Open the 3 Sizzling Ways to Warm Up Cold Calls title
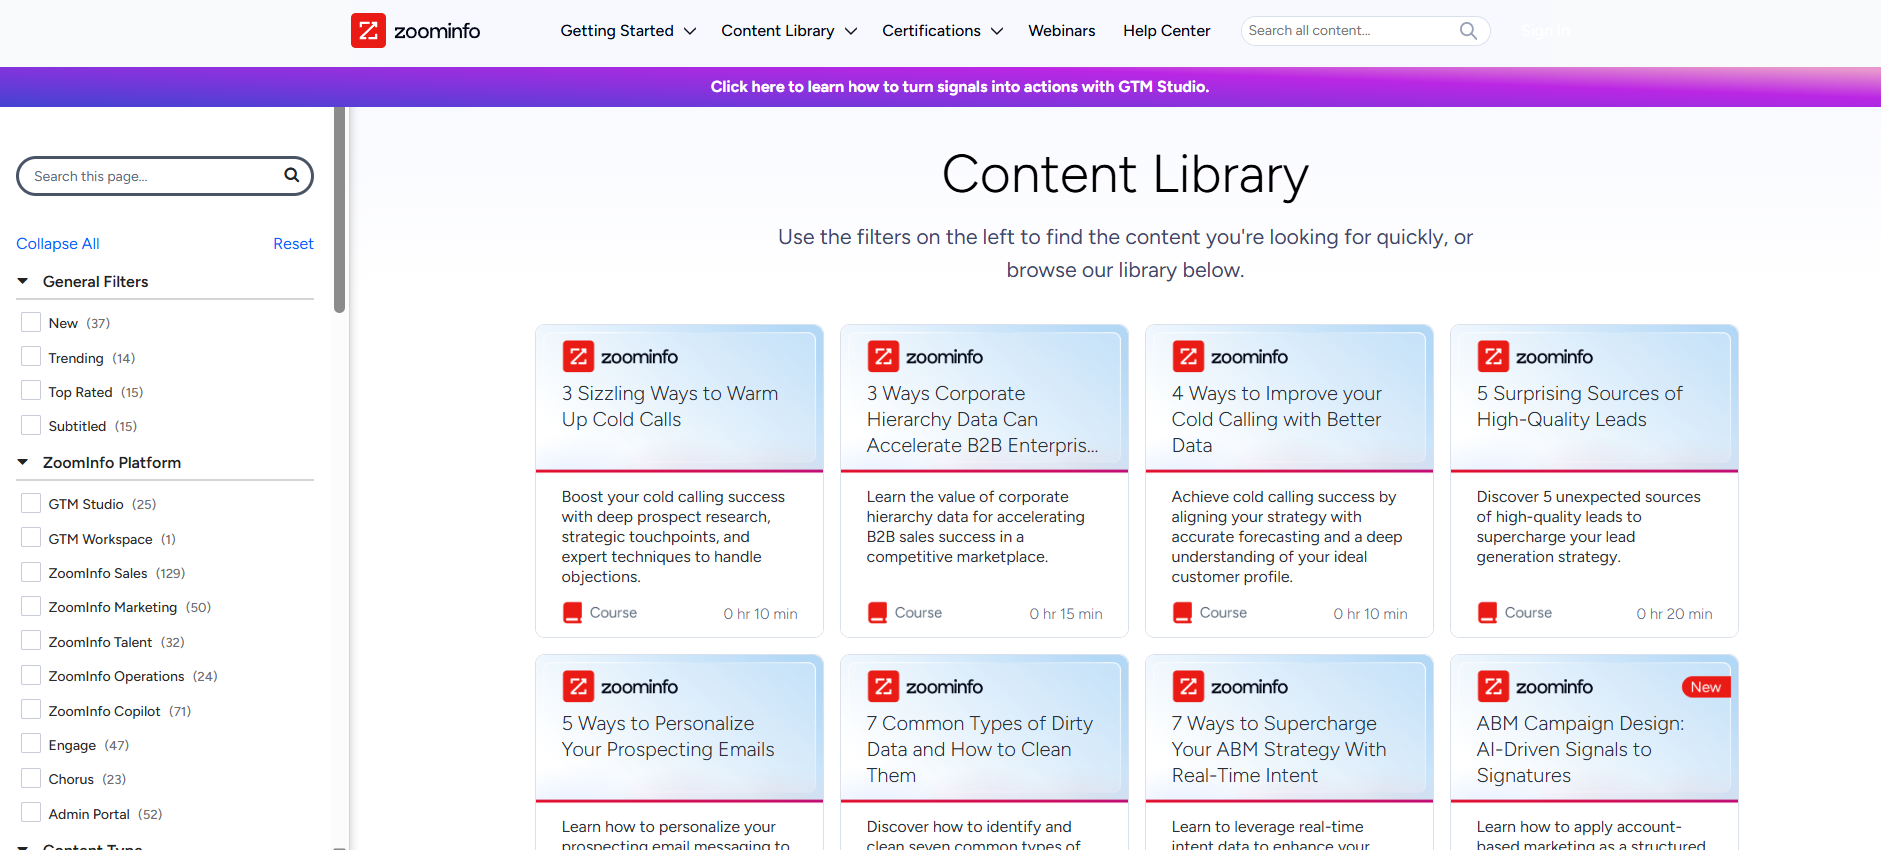1881x850 pixels. [x=670, y=406]
